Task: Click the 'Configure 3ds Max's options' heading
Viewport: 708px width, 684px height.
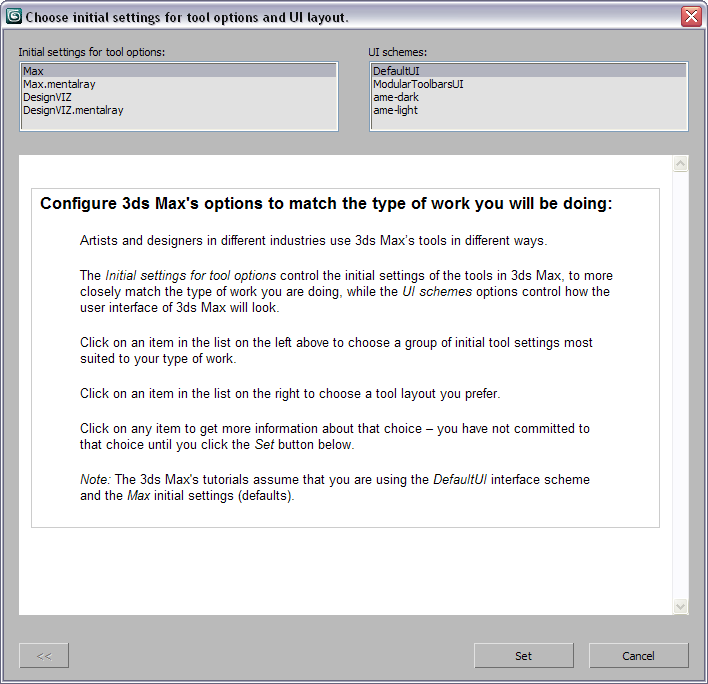Action: [326, 204]
